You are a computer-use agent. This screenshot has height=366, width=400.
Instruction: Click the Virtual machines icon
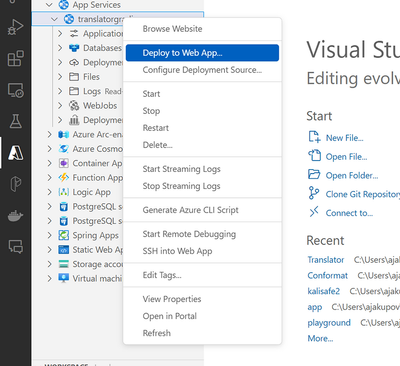(x=63, y=278)
